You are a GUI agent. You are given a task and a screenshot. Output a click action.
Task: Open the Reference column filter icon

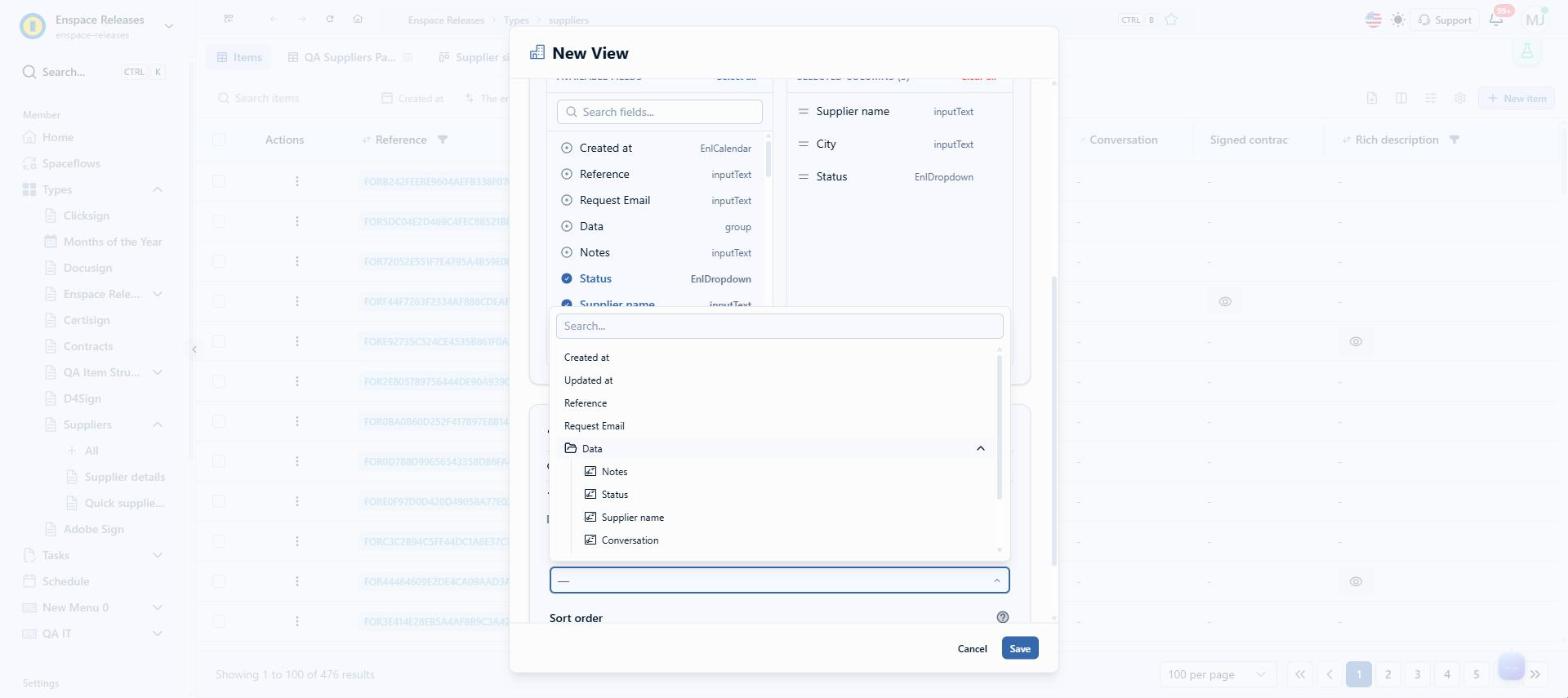[x=443, y=140]
